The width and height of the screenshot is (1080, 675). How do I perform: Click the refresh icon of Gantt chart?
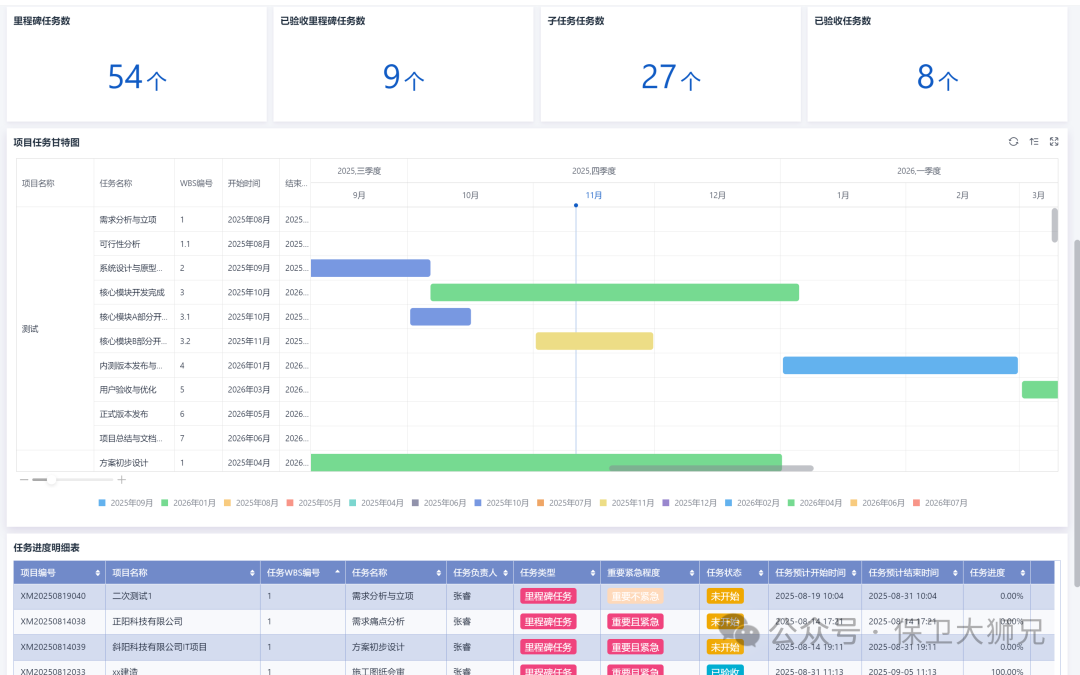1013,142
